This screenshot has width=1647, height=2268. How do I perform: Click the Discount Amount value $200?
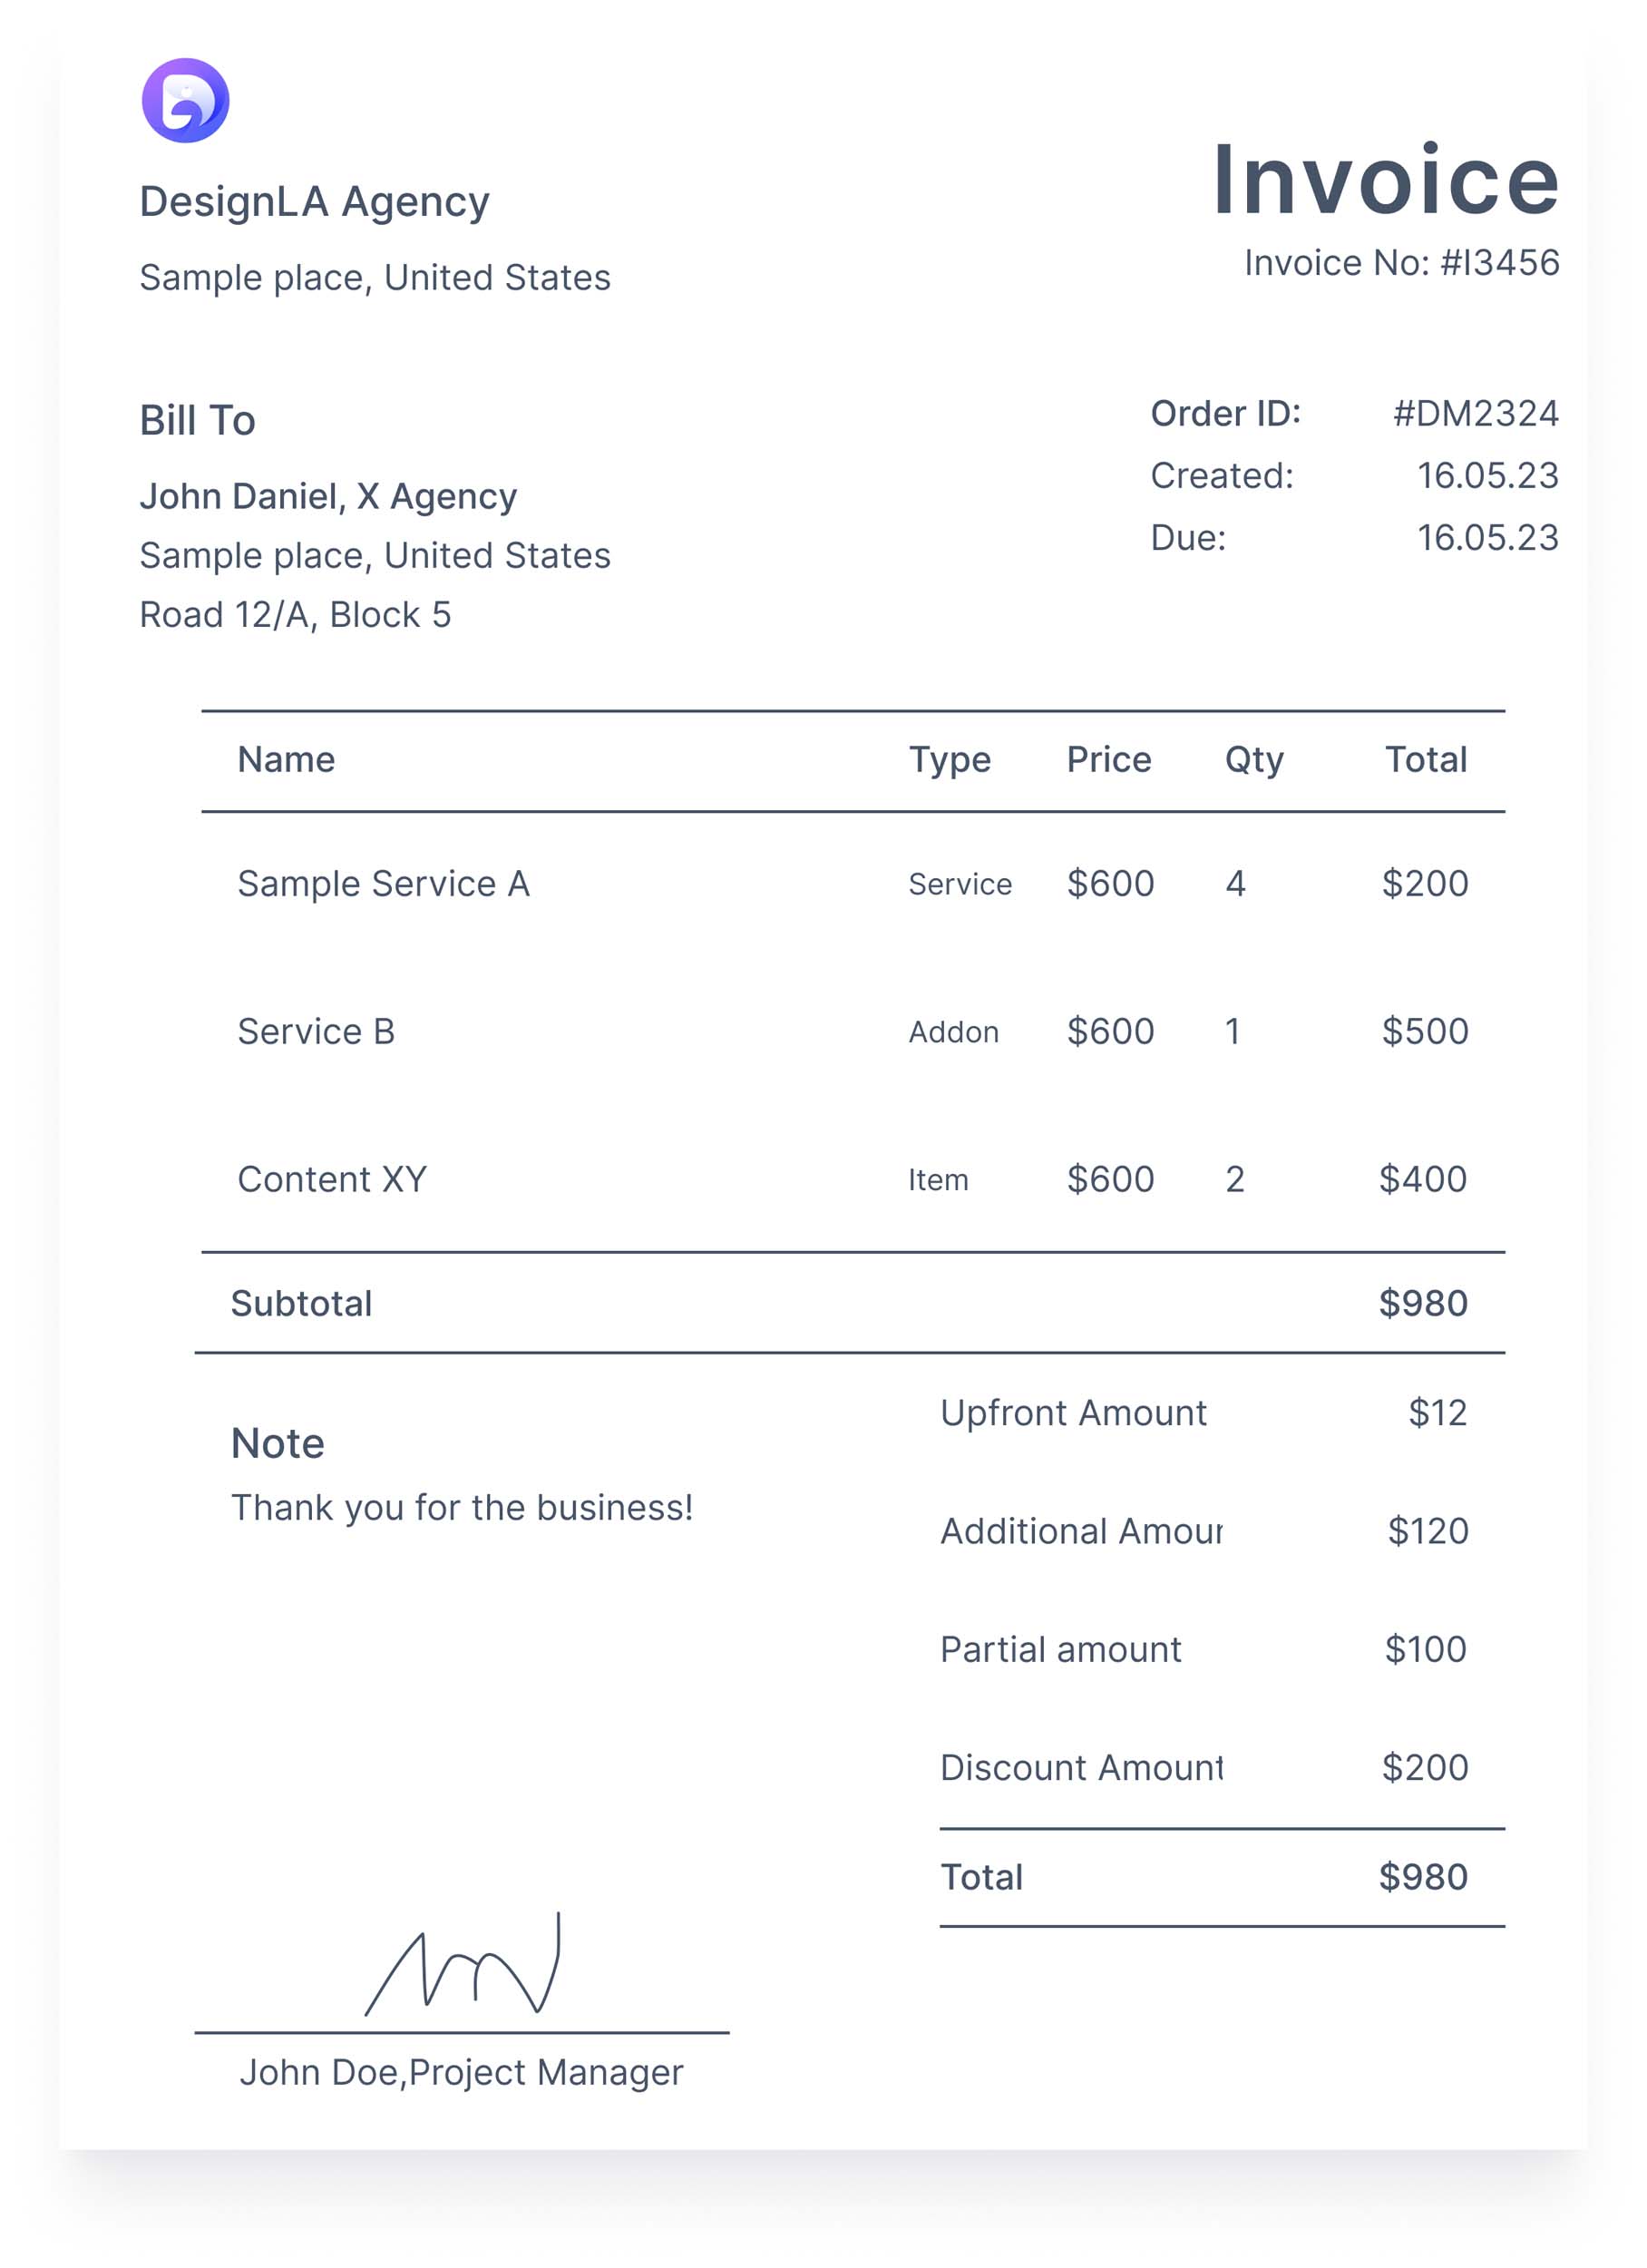tap(1424, 1768)
